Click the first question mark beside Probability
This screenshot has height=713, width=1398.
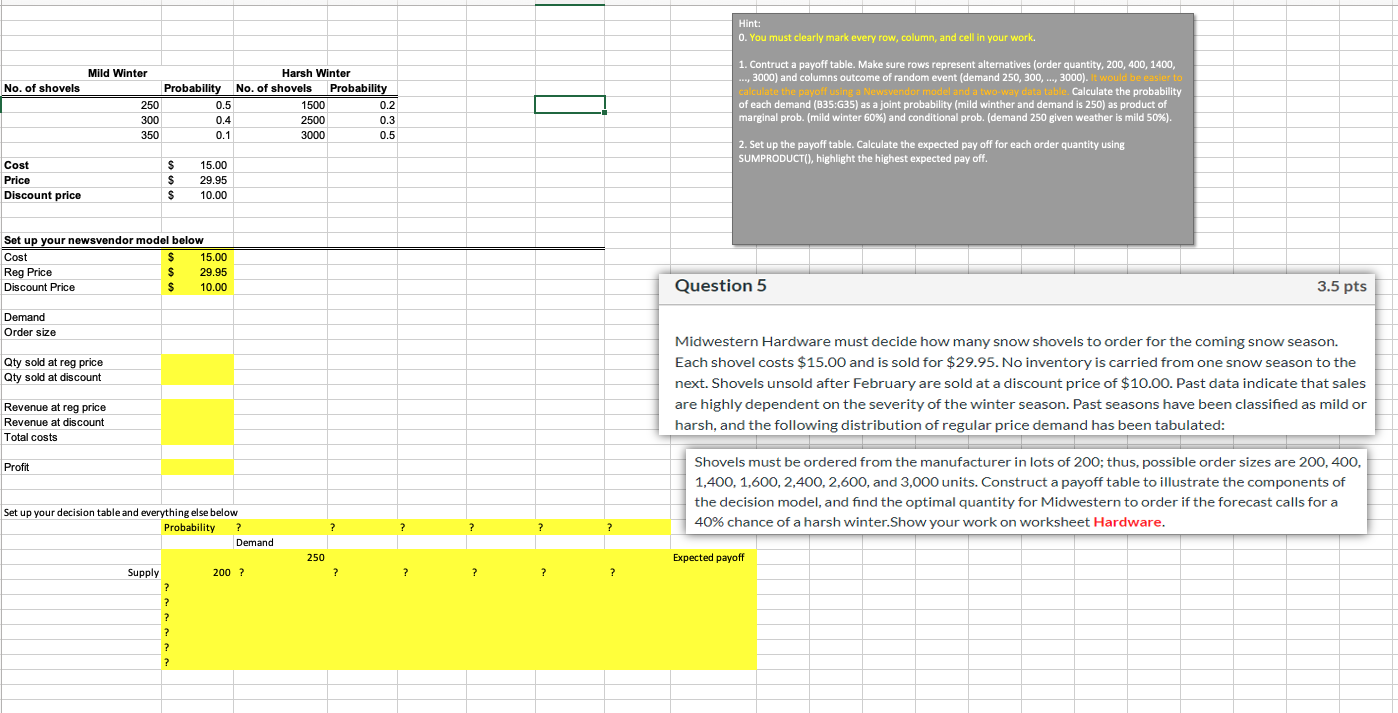pyautogui.click(x=239, y=527)
